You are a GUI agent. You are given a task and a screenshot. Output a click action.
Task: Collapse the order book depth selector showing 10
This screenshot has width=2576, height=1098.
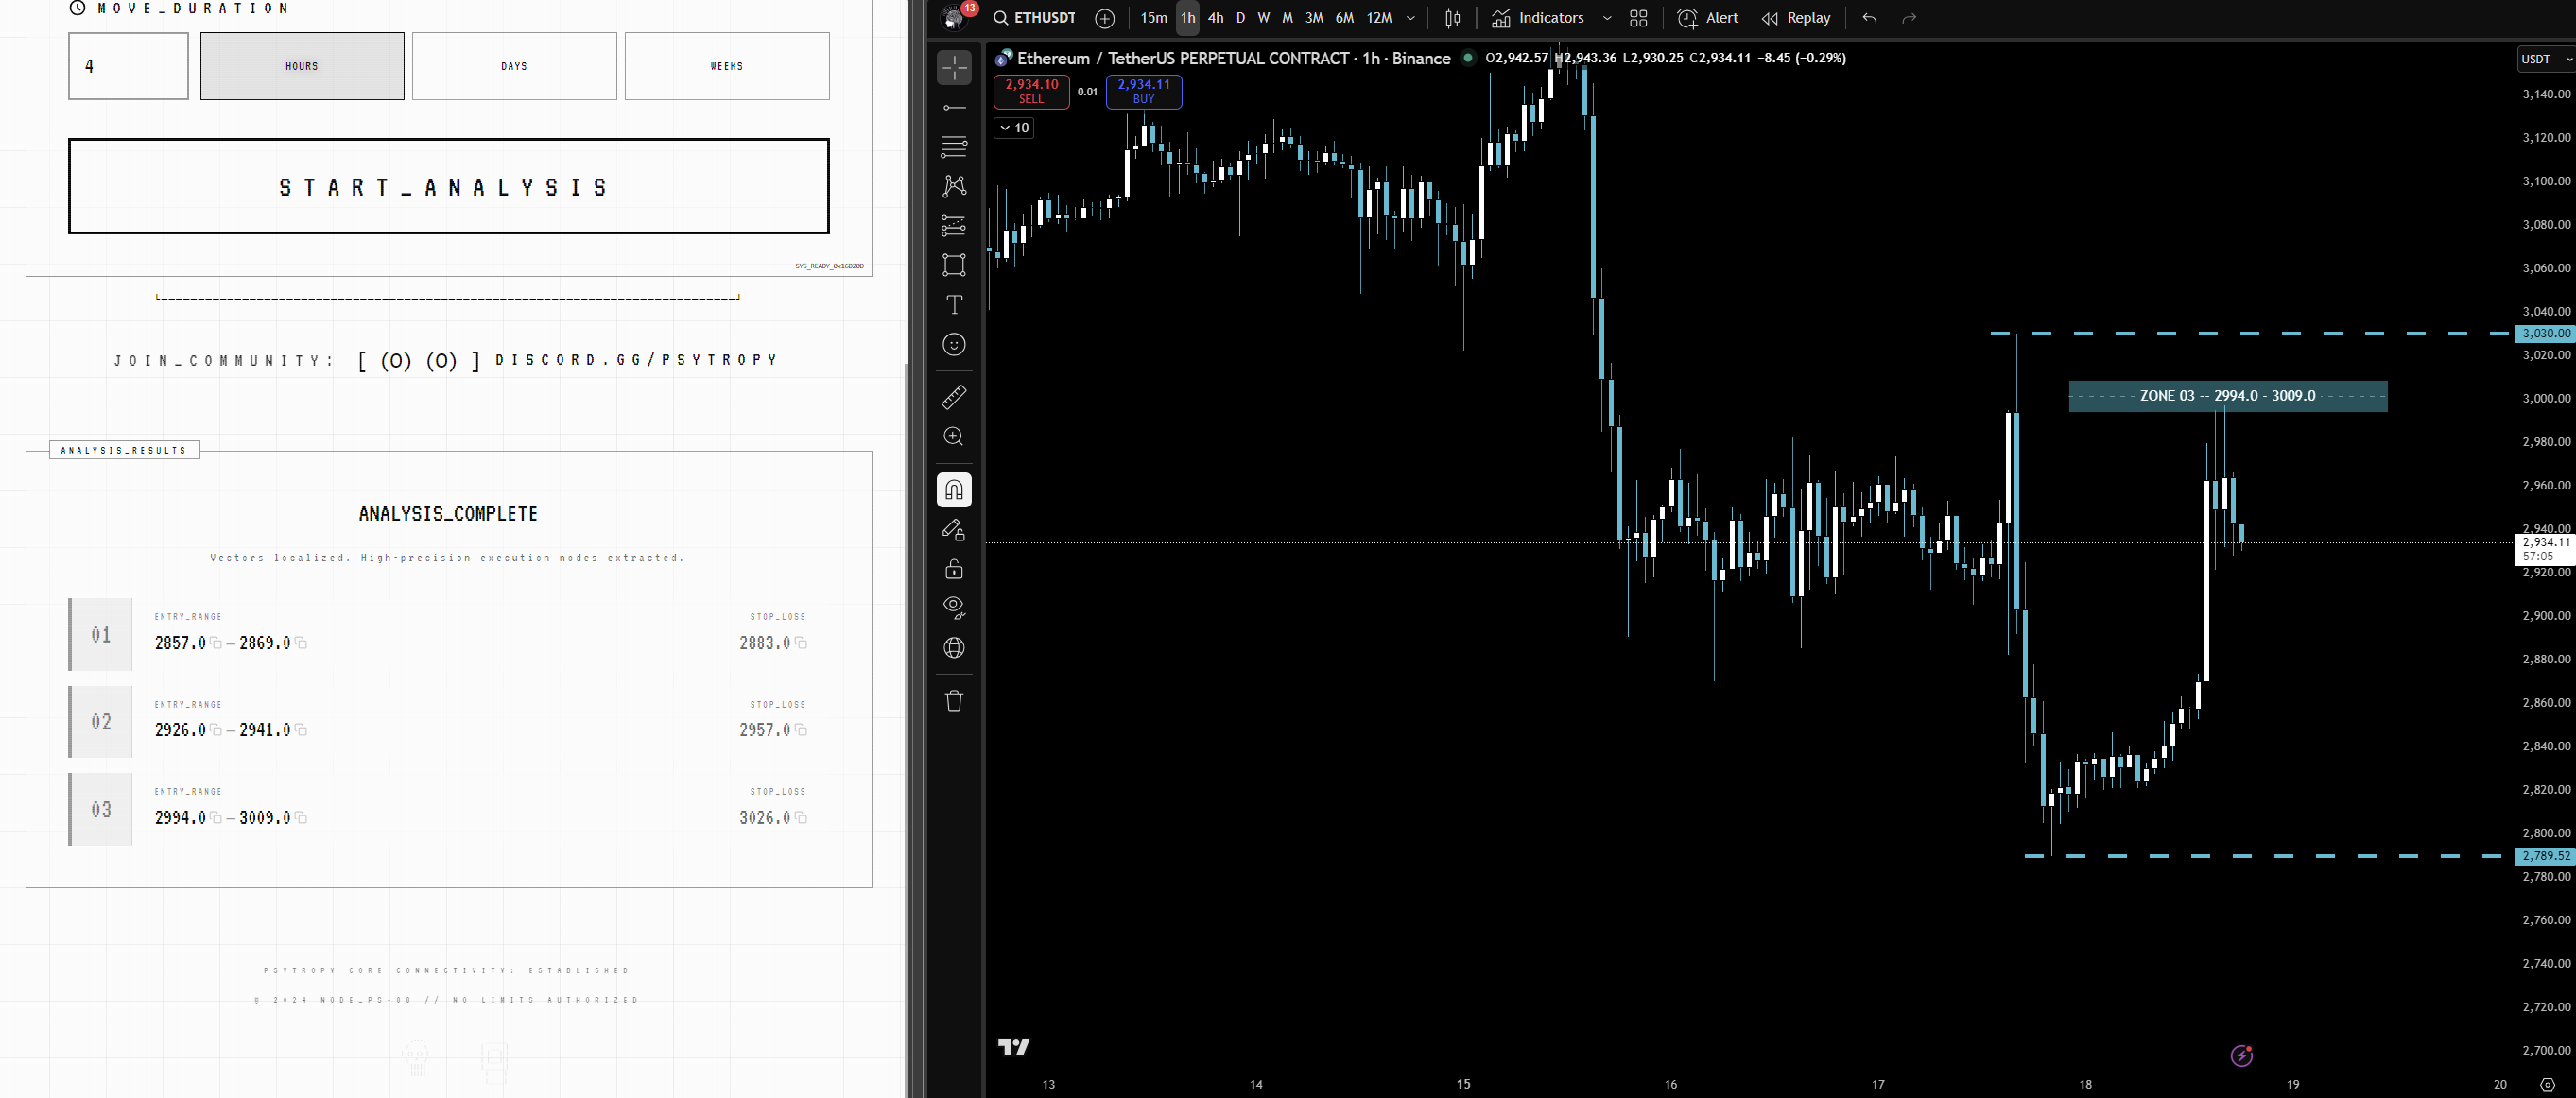[x=1013, y=128]
